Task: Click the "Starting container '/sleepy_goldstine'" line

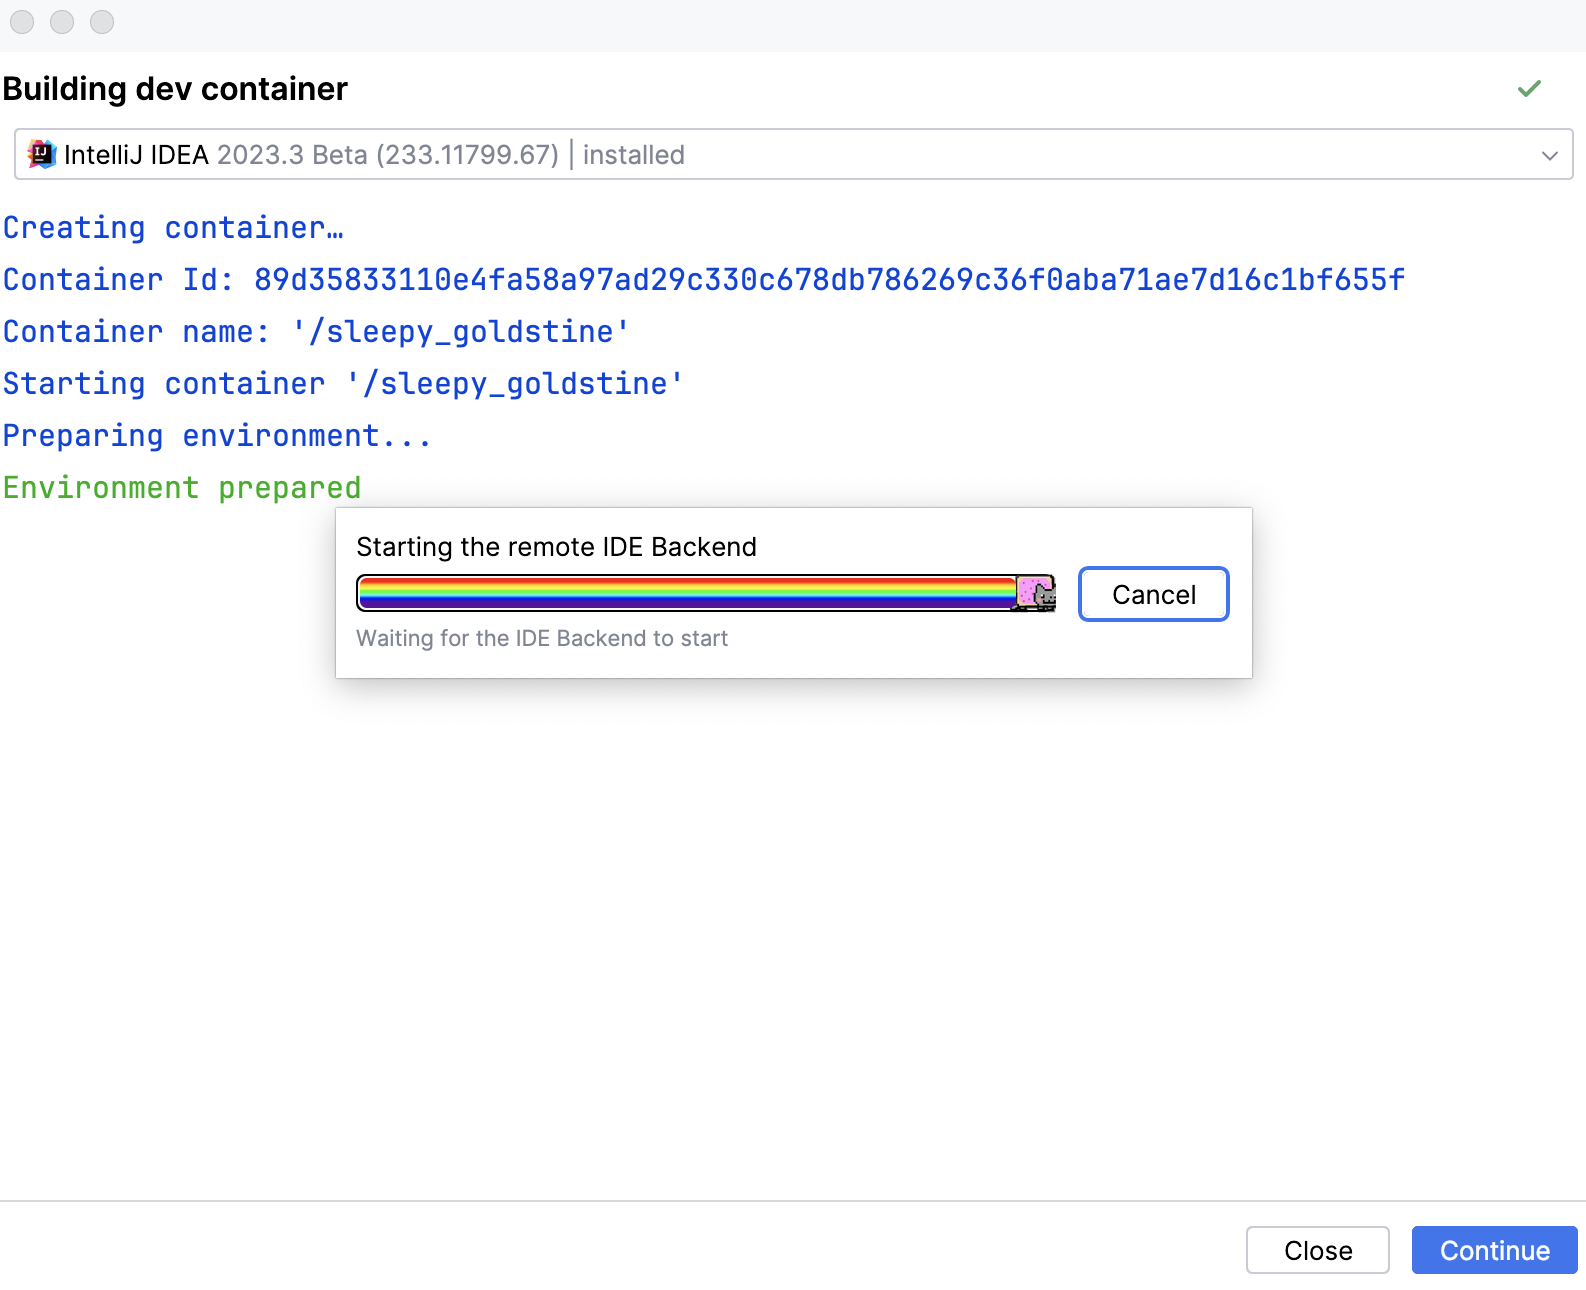Action: click(343, 384)
